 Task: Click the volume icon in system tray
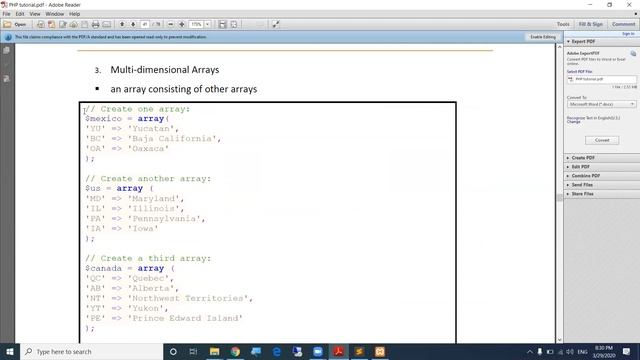click(570, 351)
